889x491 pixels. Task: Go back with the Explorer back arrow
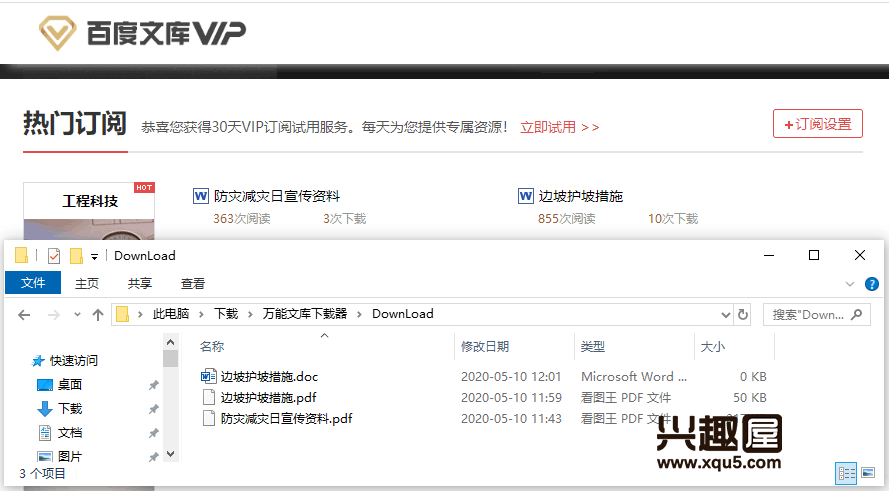coord(24,315)
